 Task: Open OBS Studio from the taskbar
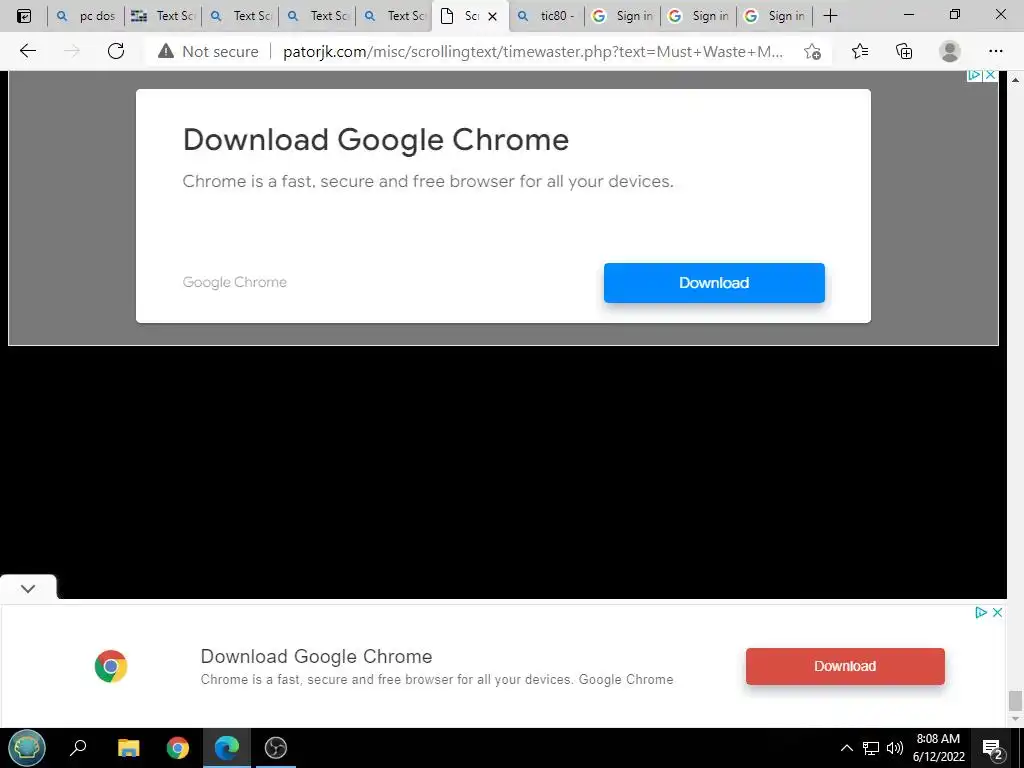(276, 748)
